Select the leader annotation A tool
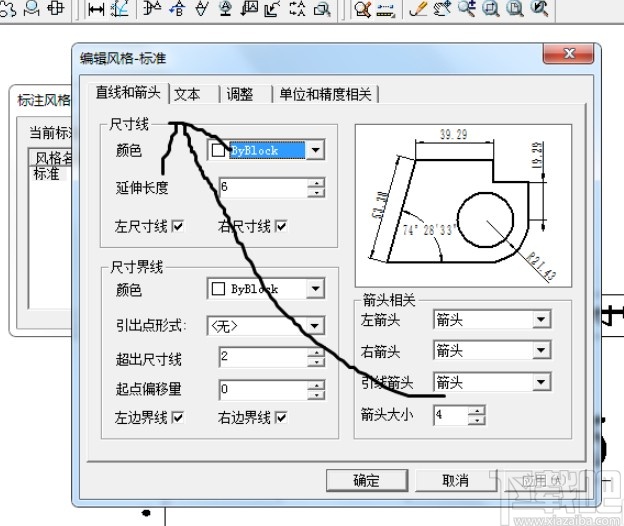Screen dimensions: 624x526 point(152,9)
